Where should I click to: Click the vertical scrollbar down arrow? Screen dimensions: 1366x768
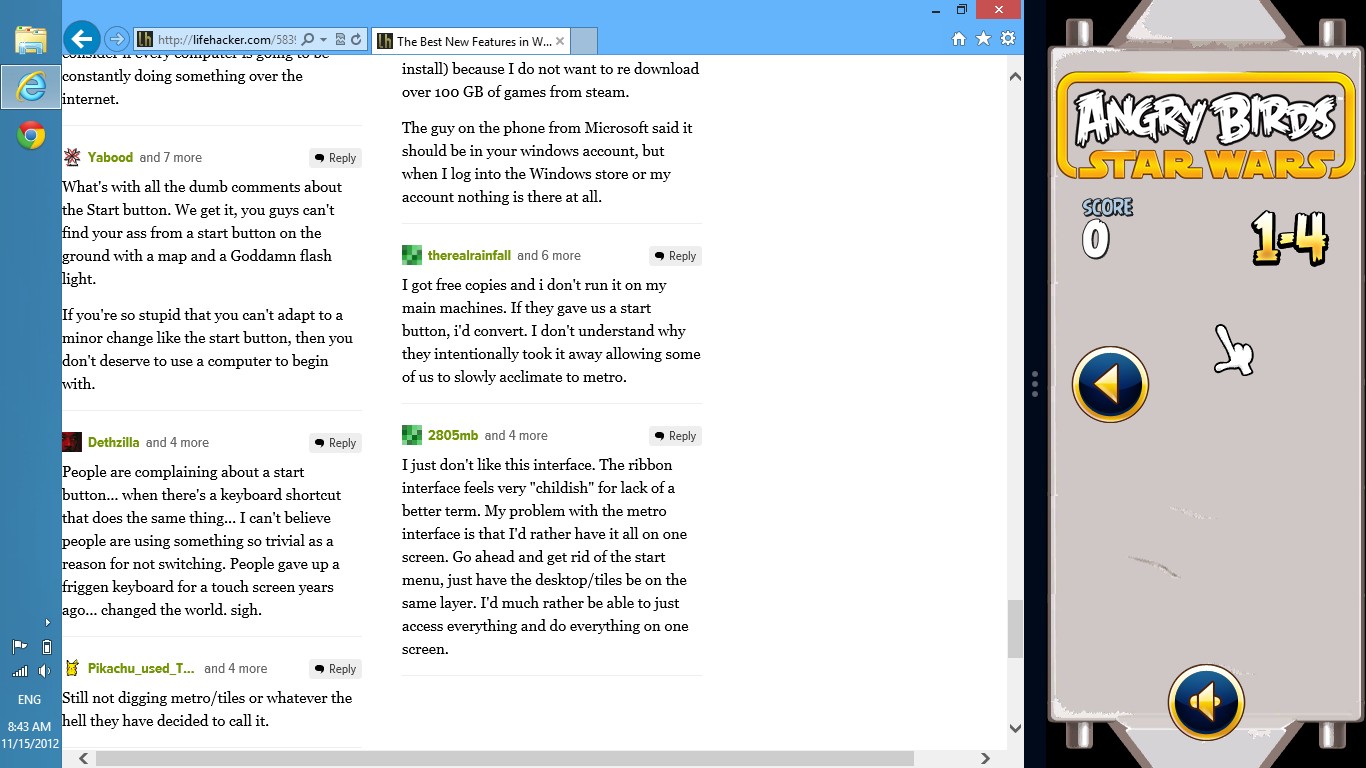[1015, 729]
